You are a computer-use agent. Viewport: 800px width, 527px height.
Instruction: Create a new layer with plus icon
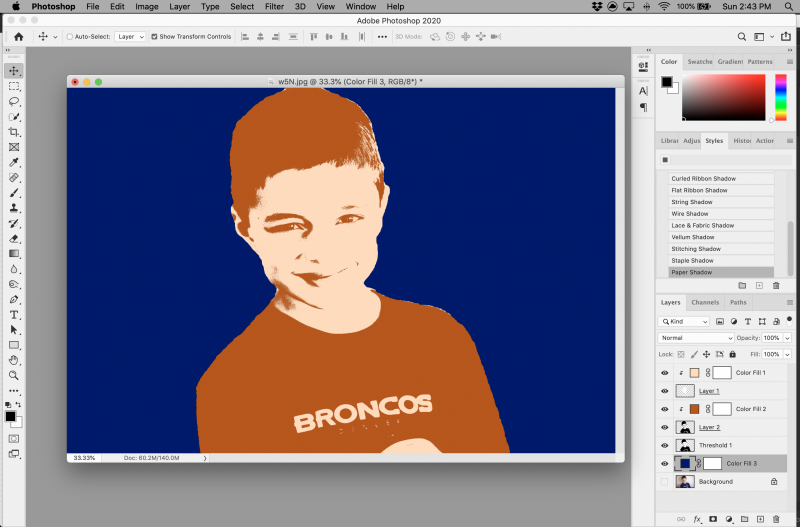pyautogui.click(x=760, y=519)
